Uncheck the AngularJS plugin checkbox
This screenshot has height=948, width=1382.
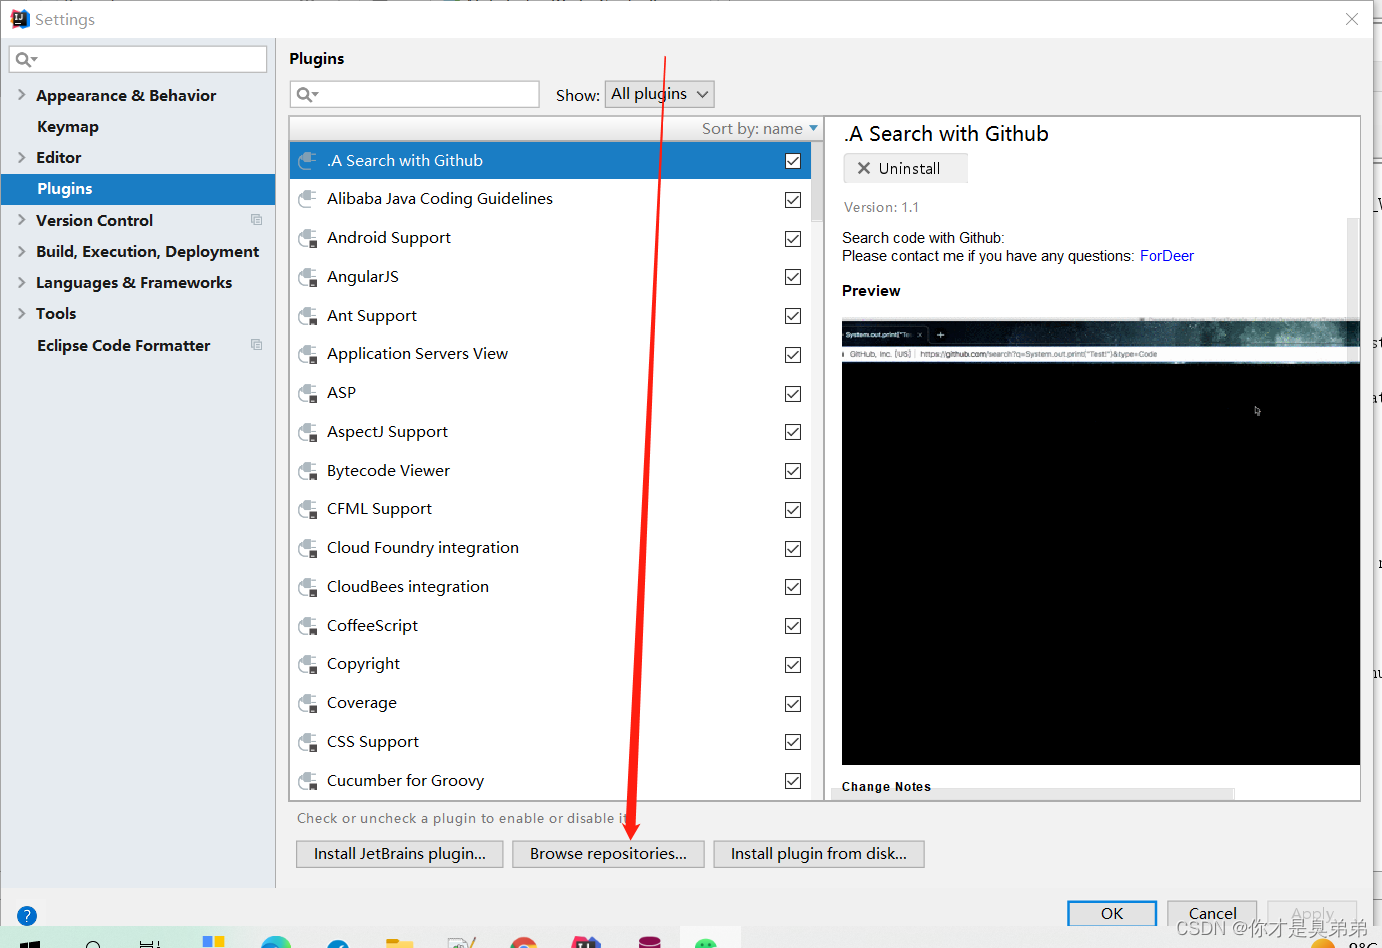coord(792,277)
